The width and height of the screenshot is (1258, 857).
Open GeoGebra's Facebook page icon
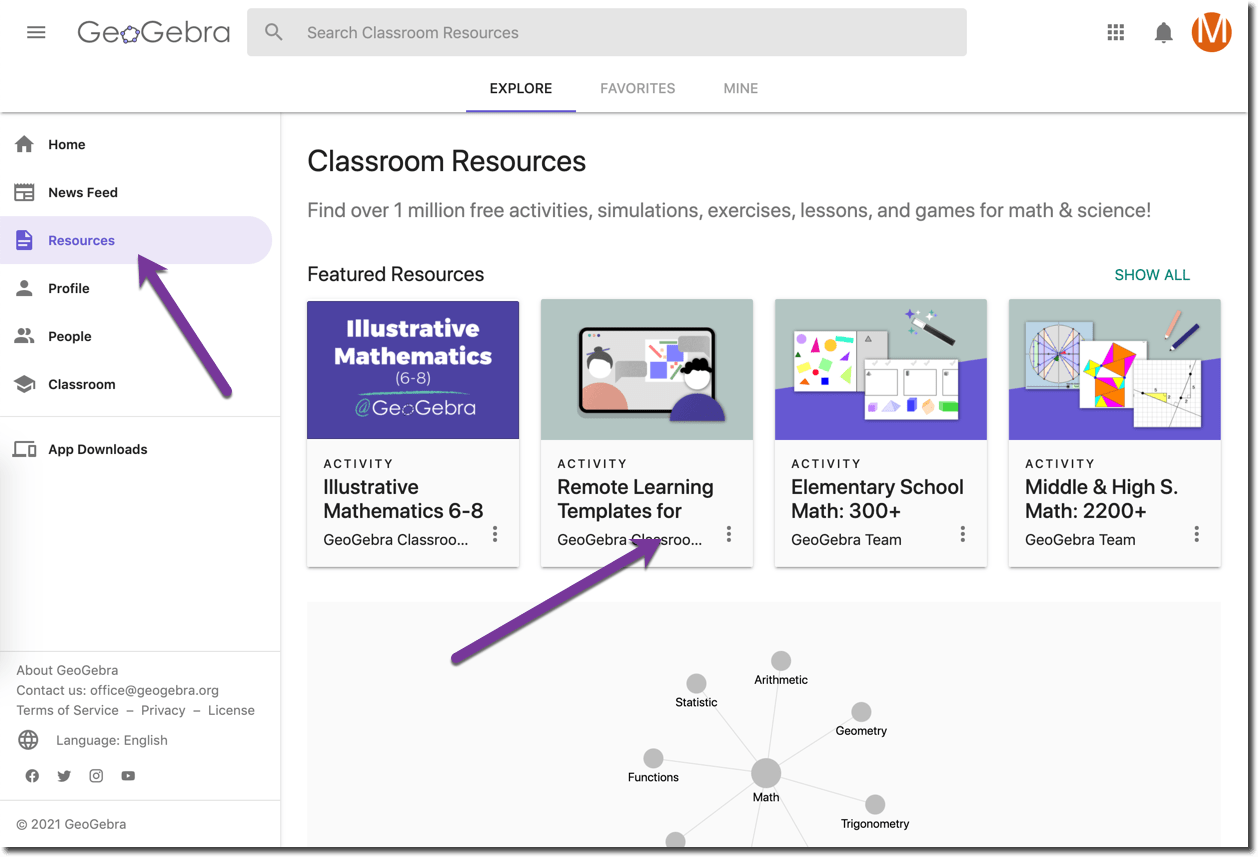pos(32,776)
